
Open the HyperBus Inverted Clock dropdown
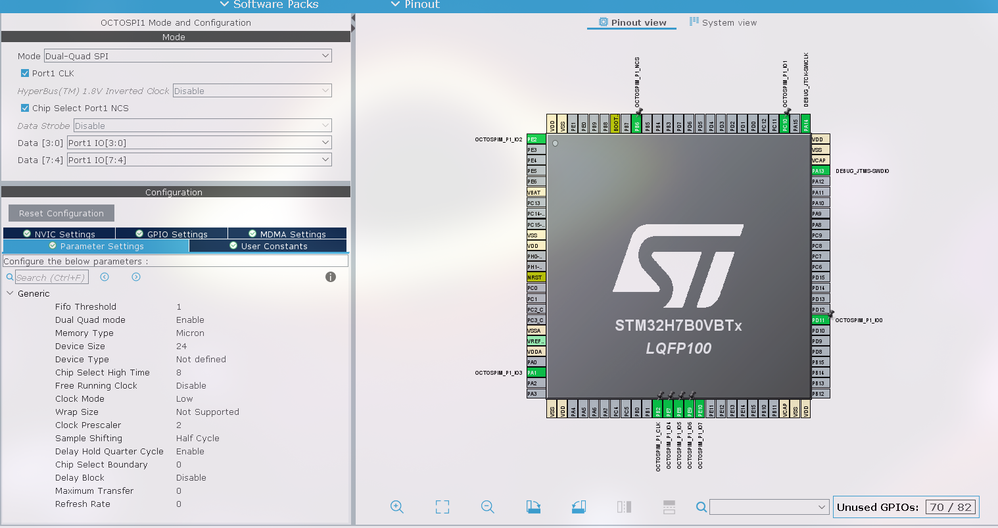point(252,91)
